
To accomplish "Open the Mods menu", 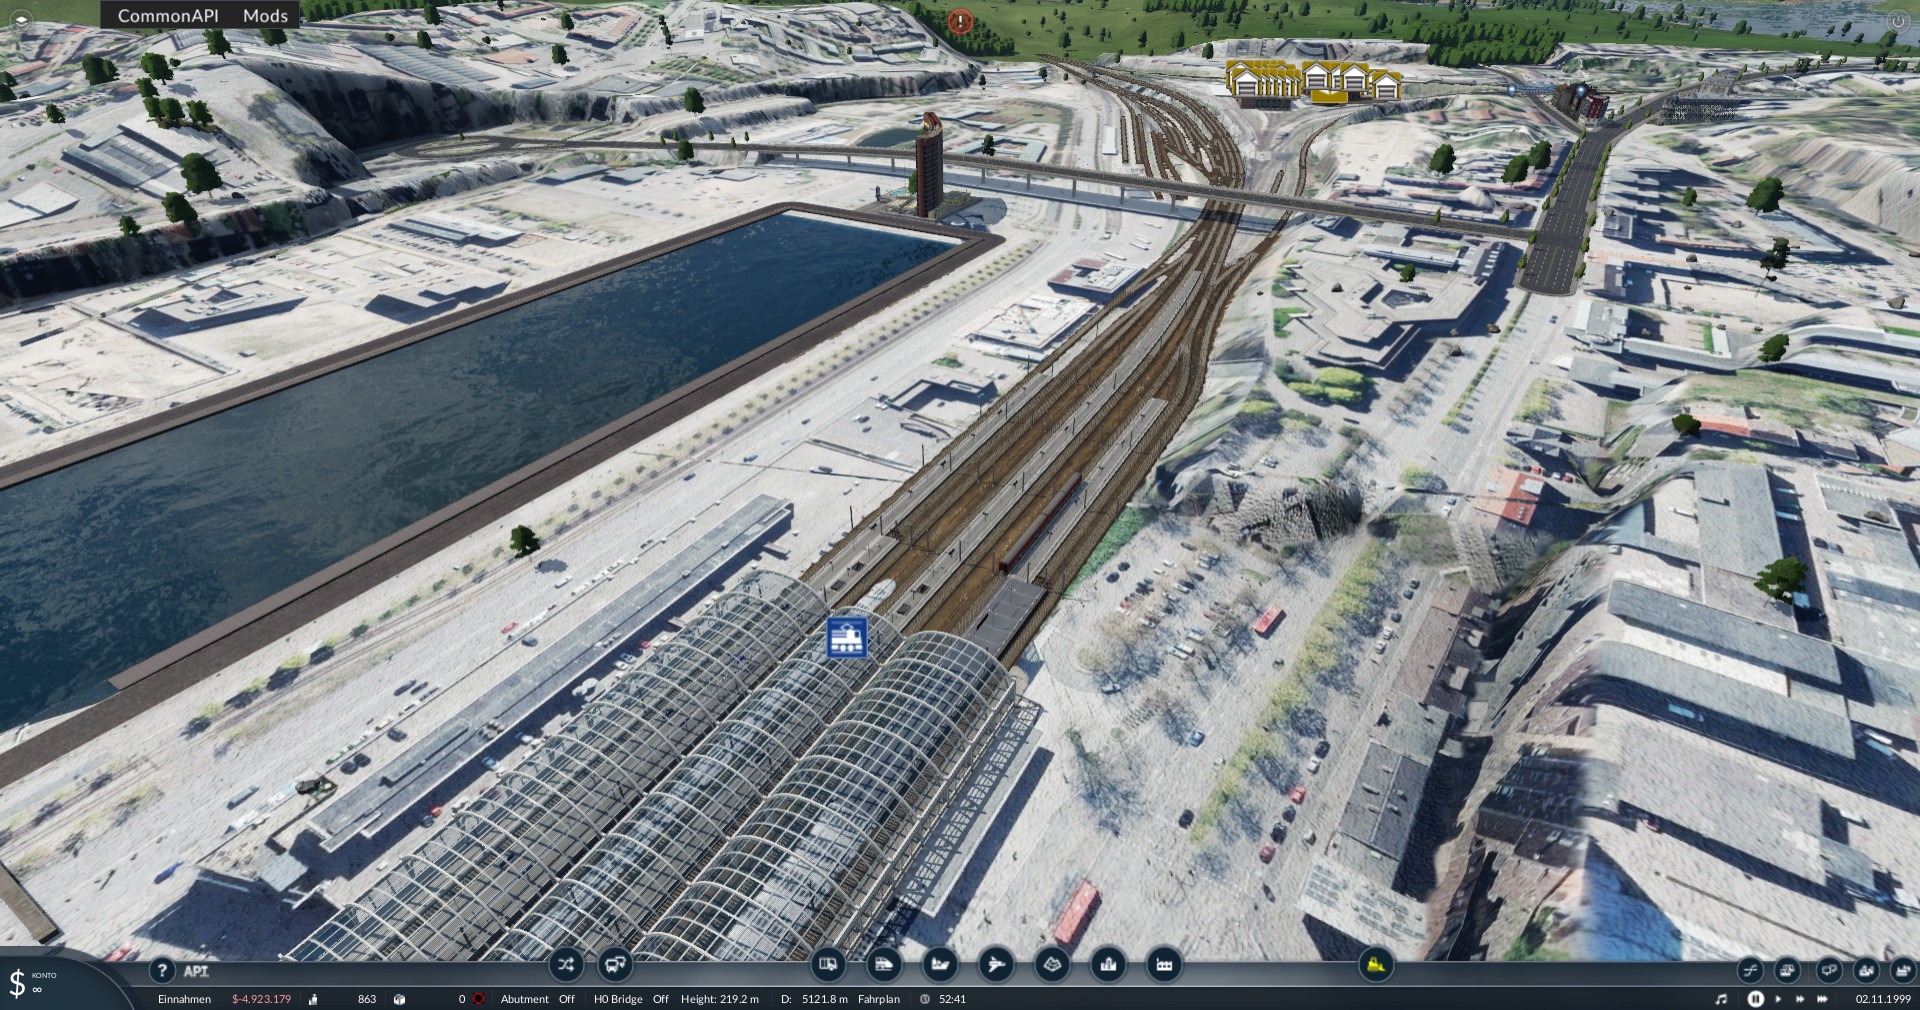I will pyautogui.click(x=265, y=15).
